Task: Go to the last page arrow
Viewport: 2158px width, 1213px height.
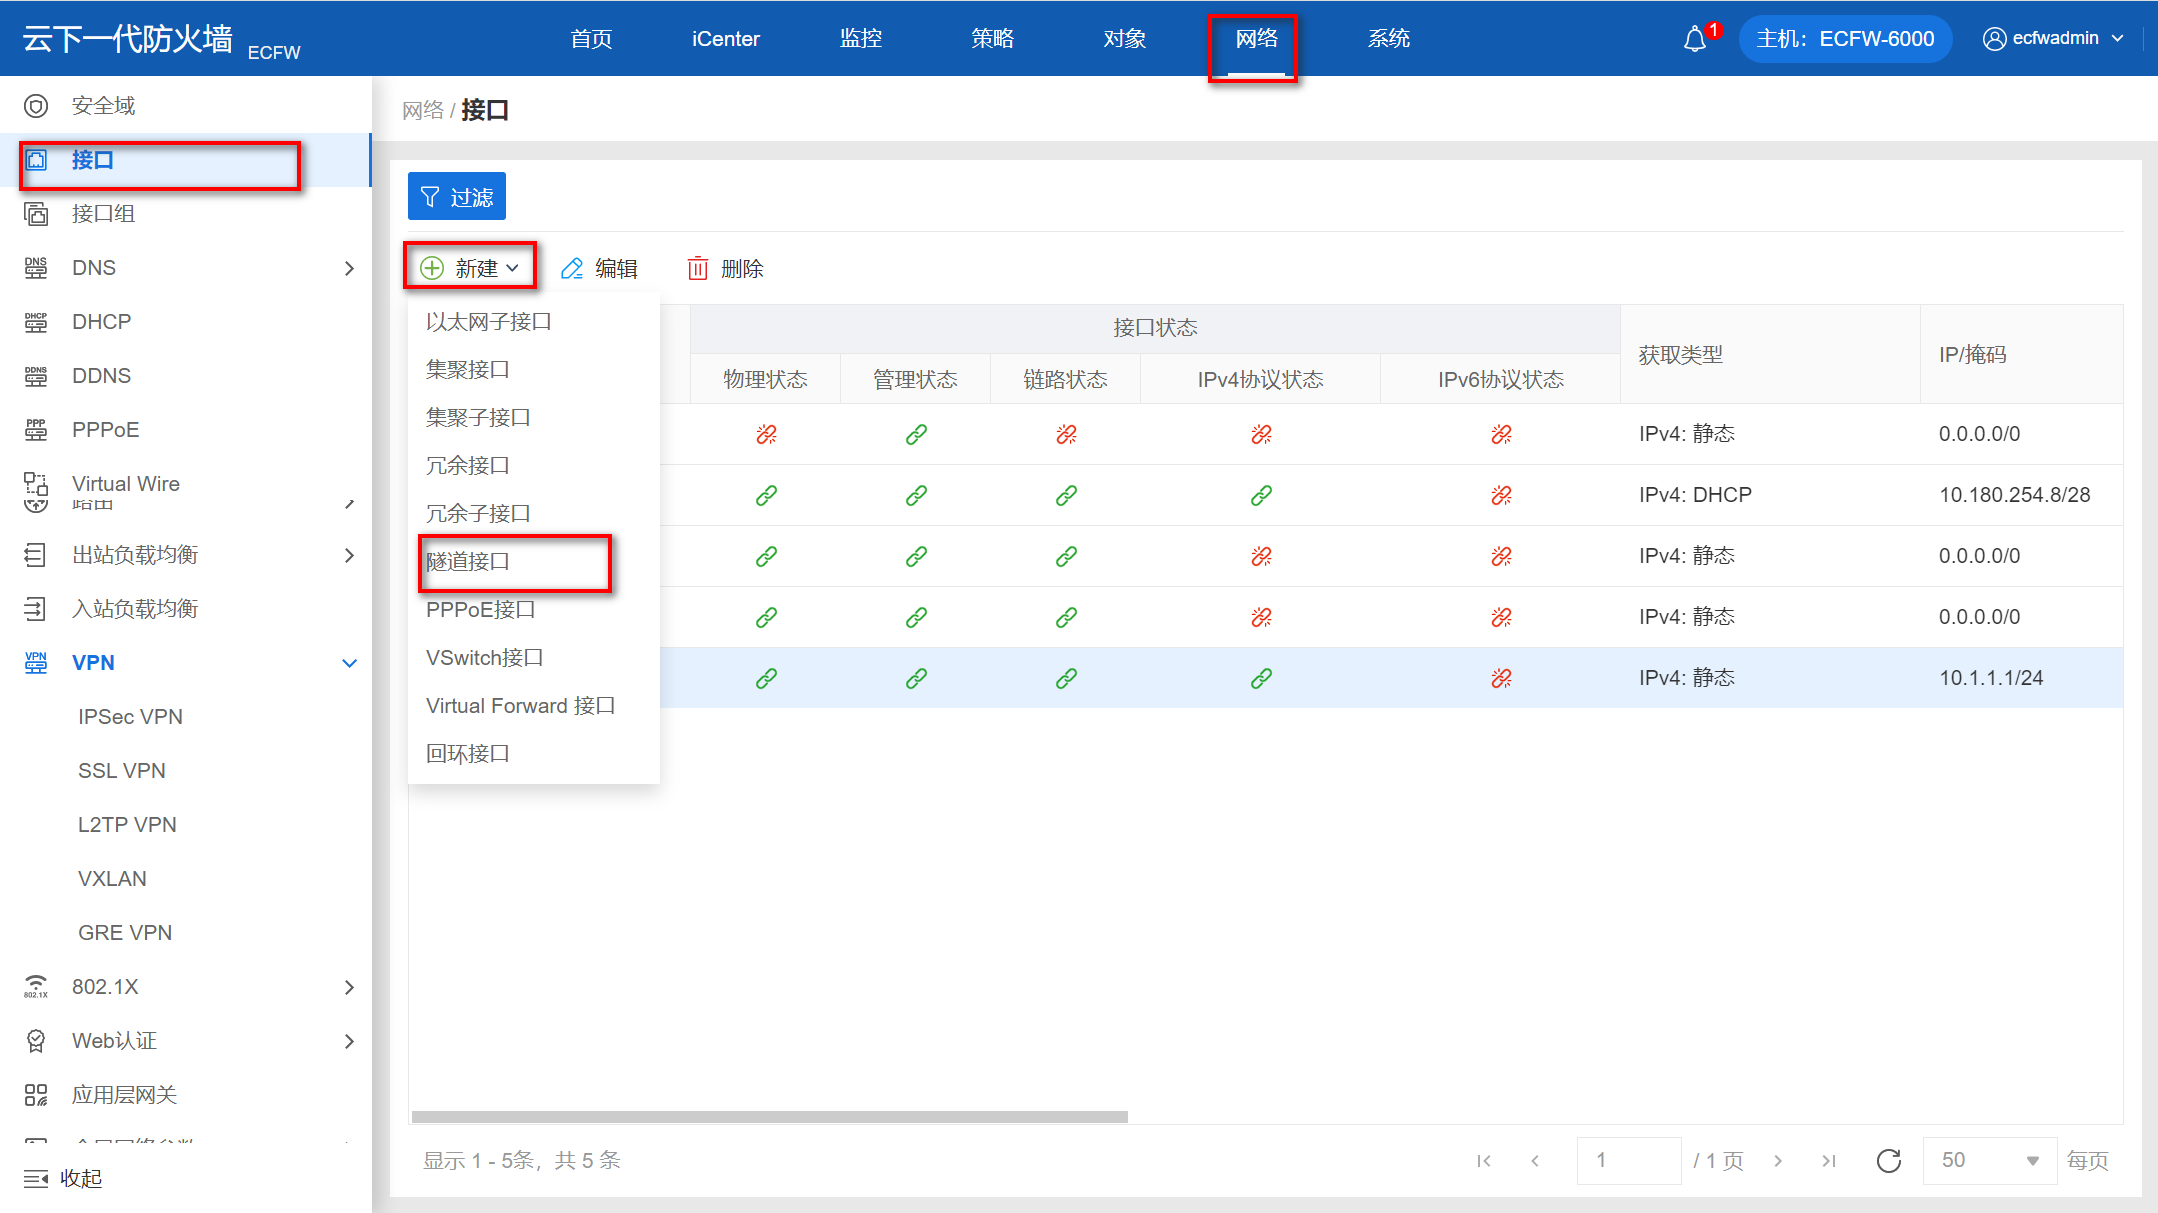Action: click(x=1828, y=1160)
